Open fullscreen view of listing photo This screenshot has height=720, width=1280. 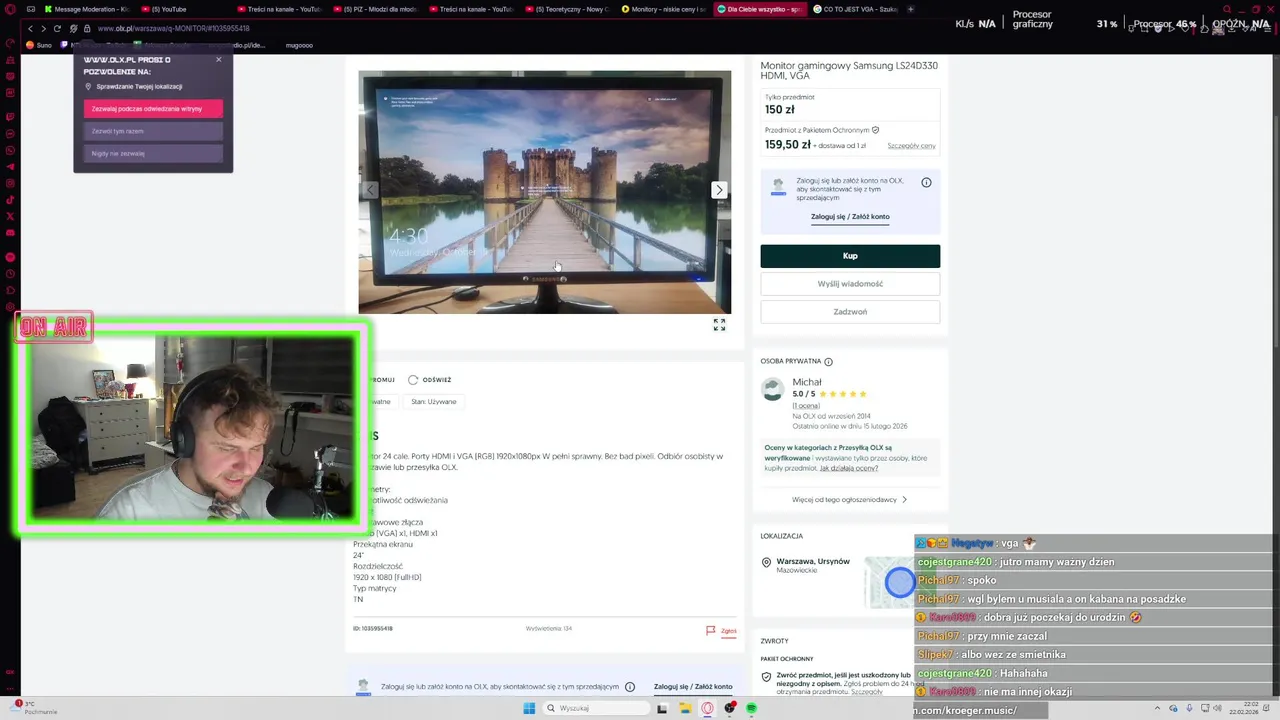pos(719,325)
